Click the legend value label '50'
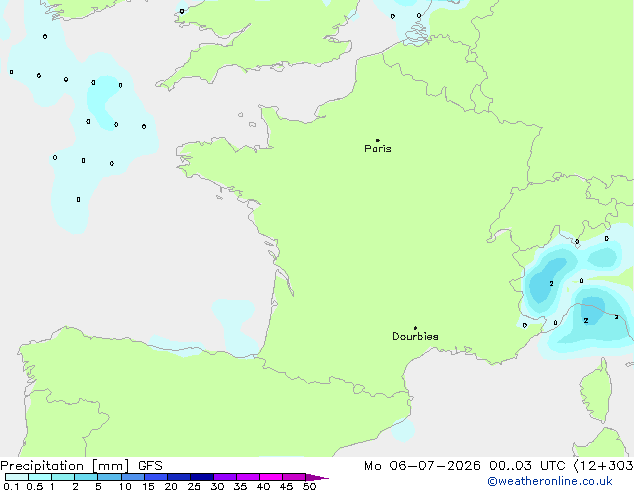Screen dimensions: 634x490 (x=309, y=486)
